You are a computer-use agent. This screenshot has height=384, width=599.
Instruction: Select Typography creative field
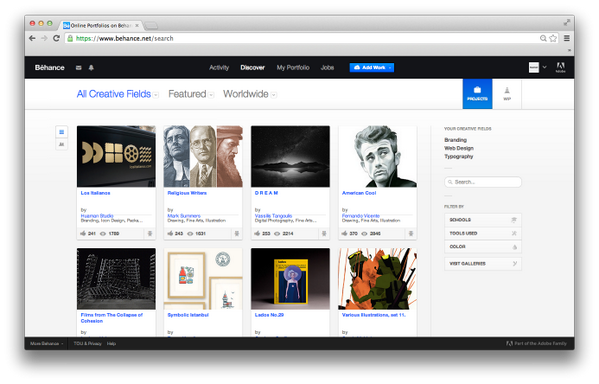458,157
